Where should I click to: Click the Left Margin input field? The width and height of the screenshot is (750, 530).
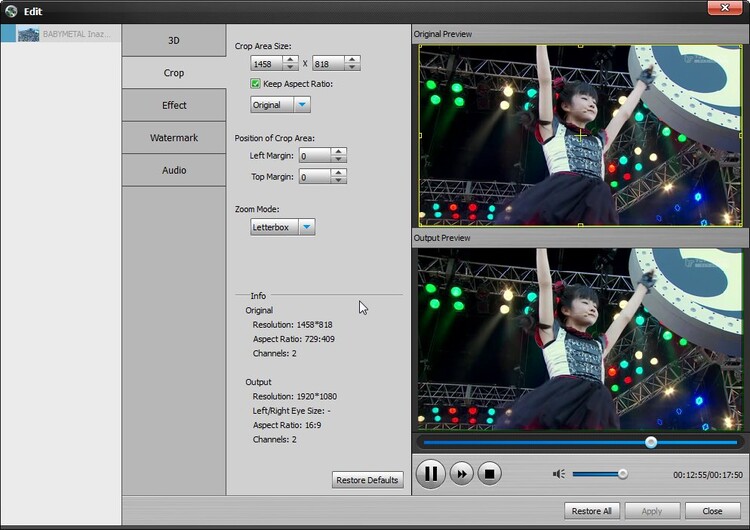pos(315,155)
